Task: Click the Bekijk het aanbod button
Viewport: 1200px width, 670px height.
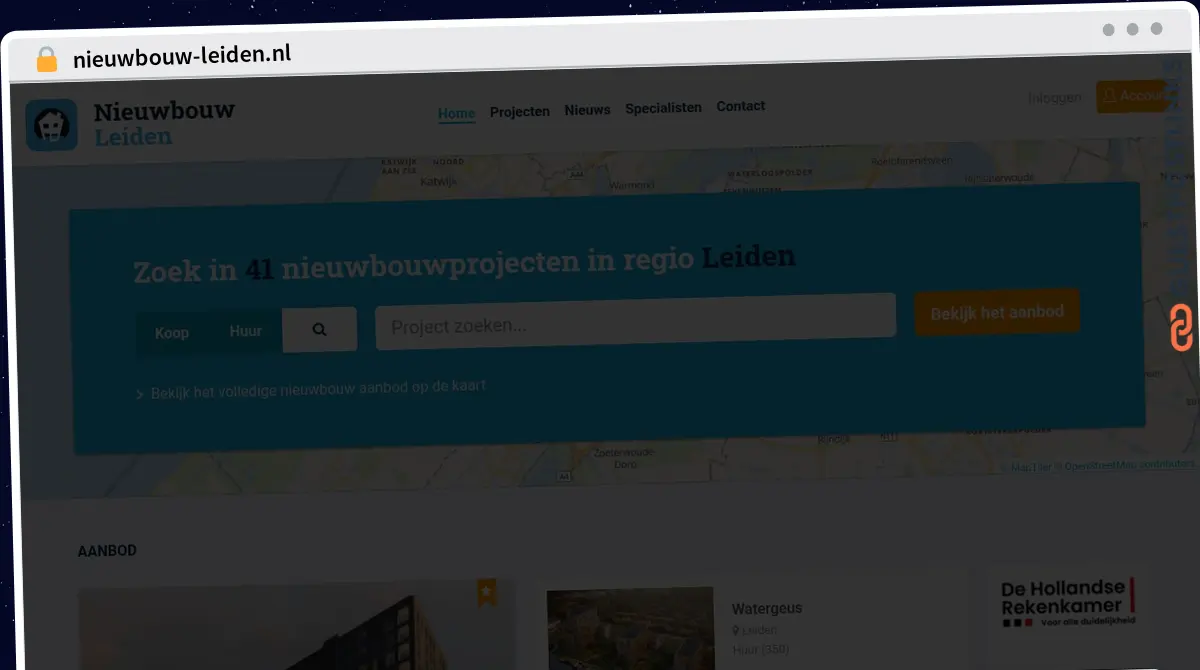Action: tap(997, 313)
